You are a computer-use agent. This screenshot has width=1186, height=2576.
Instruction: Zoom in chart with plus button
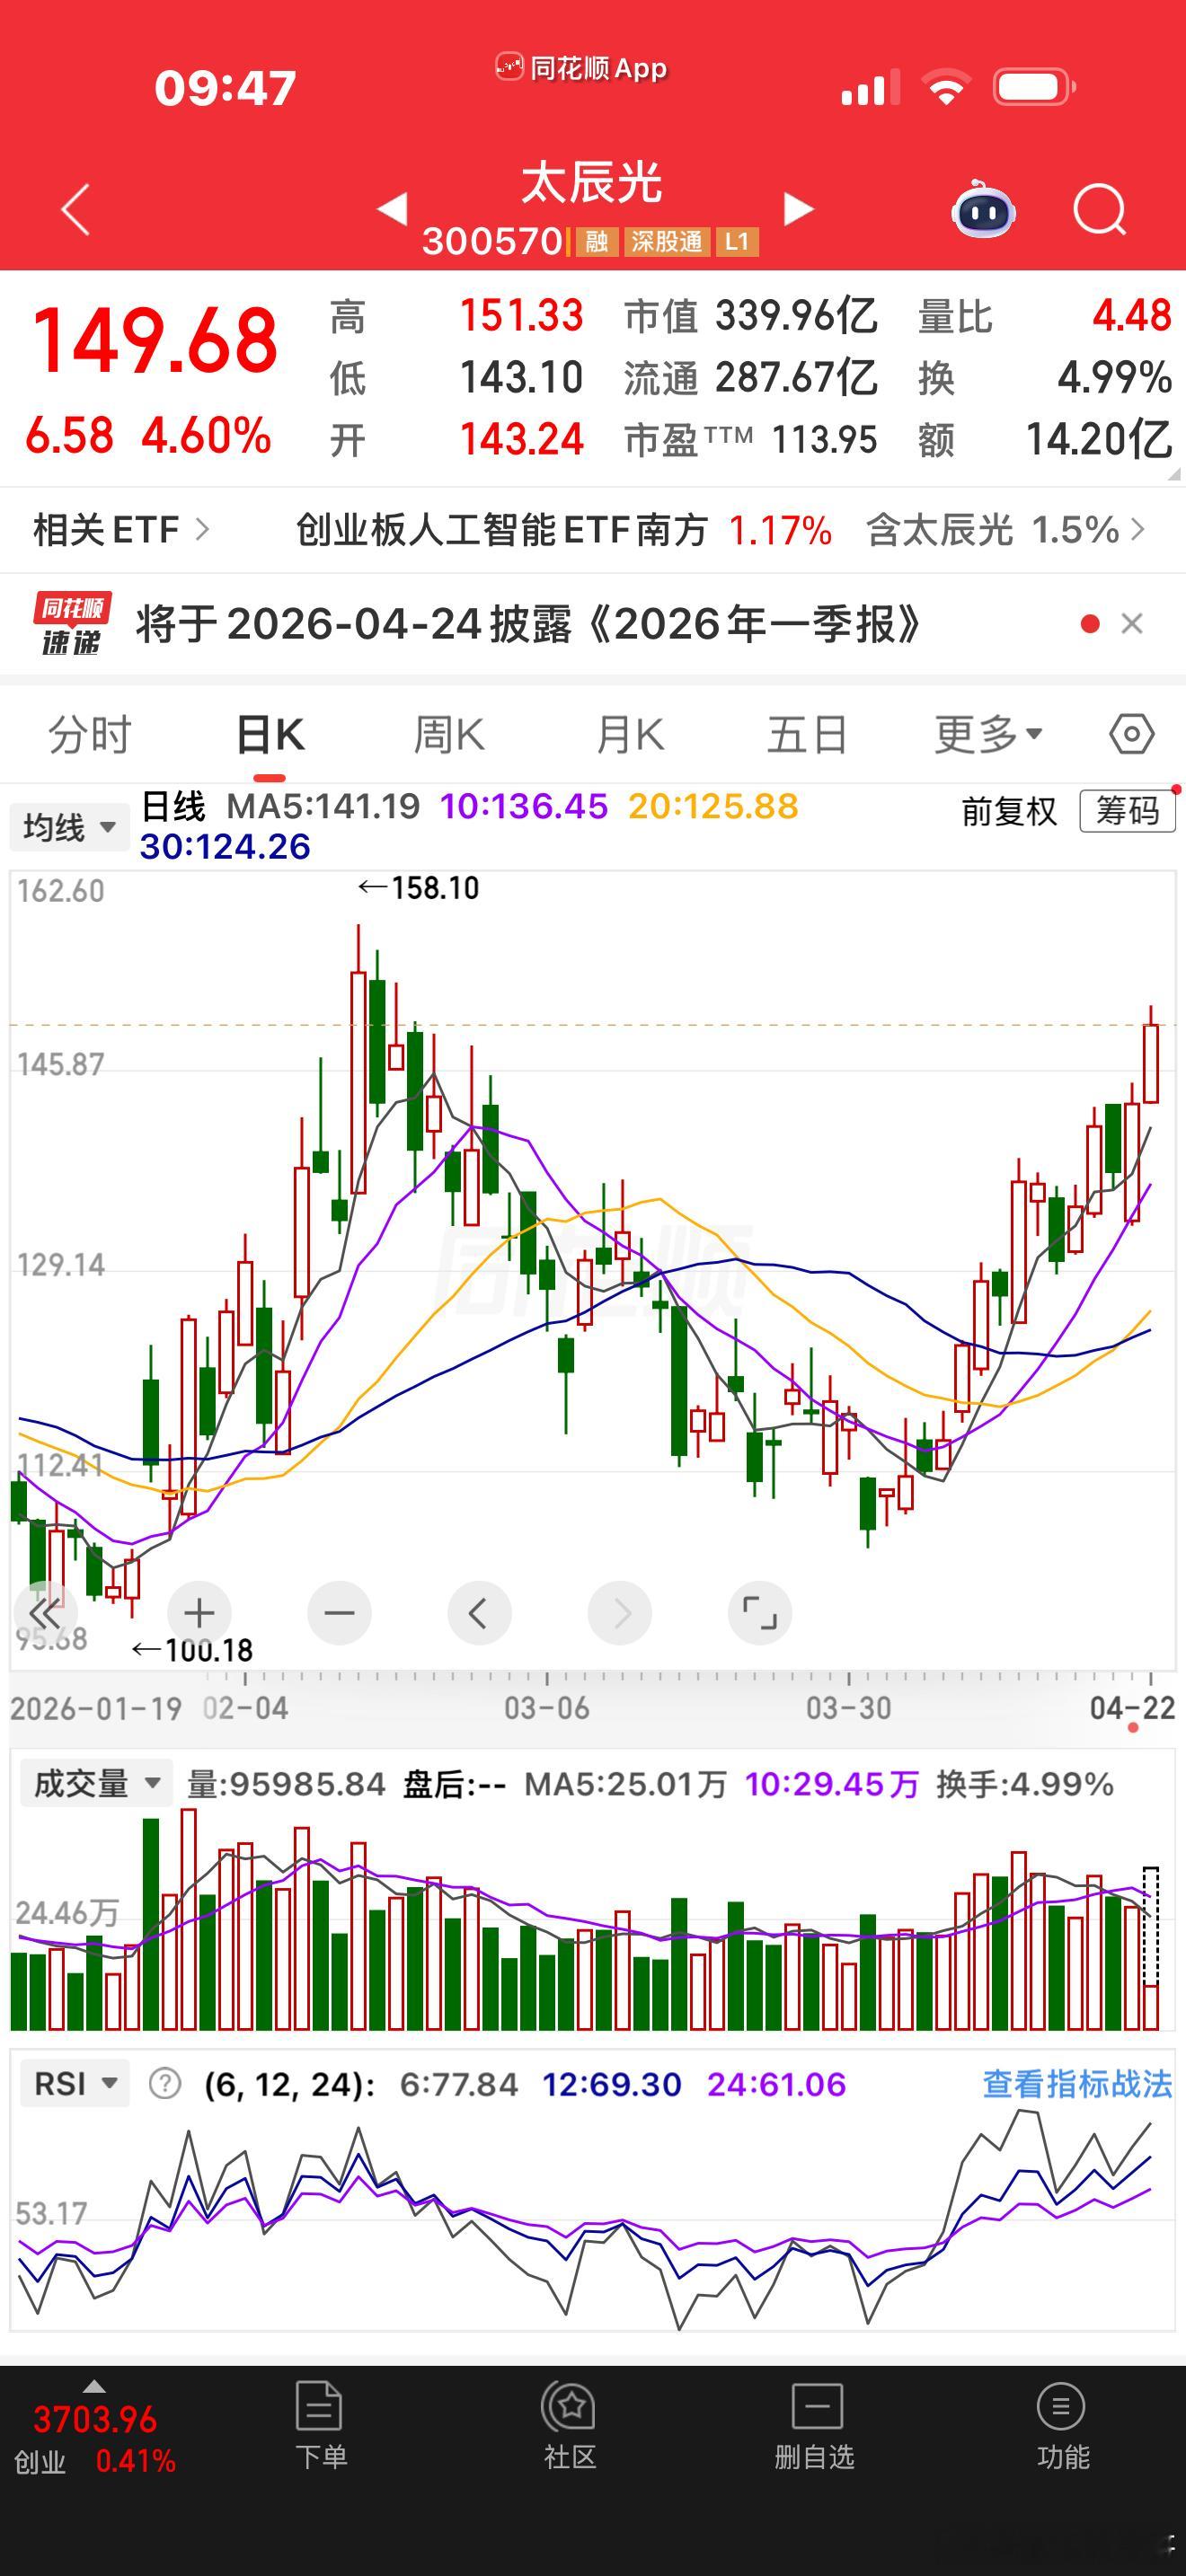coord(199,1613)
